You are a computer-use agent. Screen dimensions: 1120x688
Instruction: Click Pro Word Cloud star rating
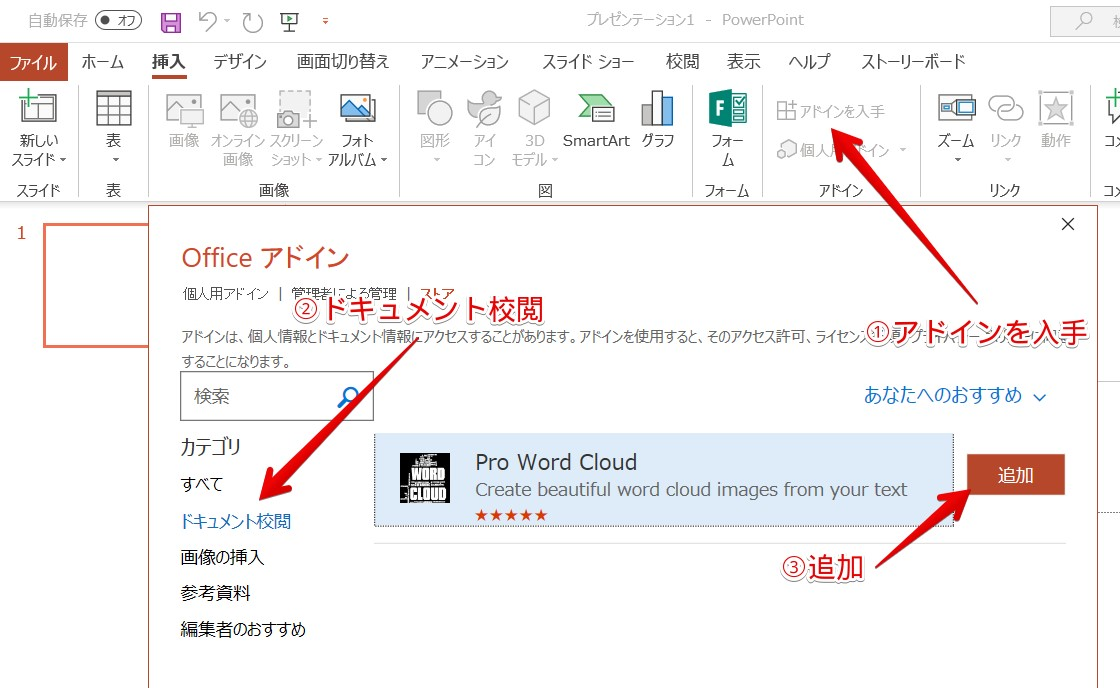511,515
